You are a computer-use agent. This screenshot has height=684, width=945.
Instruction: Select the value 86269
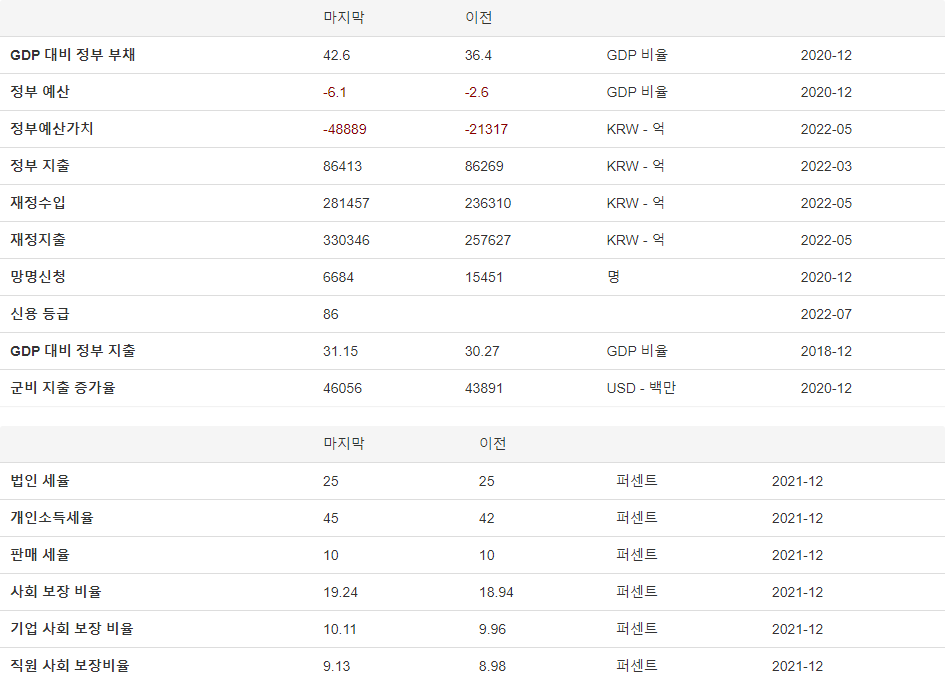click(484, 166)
